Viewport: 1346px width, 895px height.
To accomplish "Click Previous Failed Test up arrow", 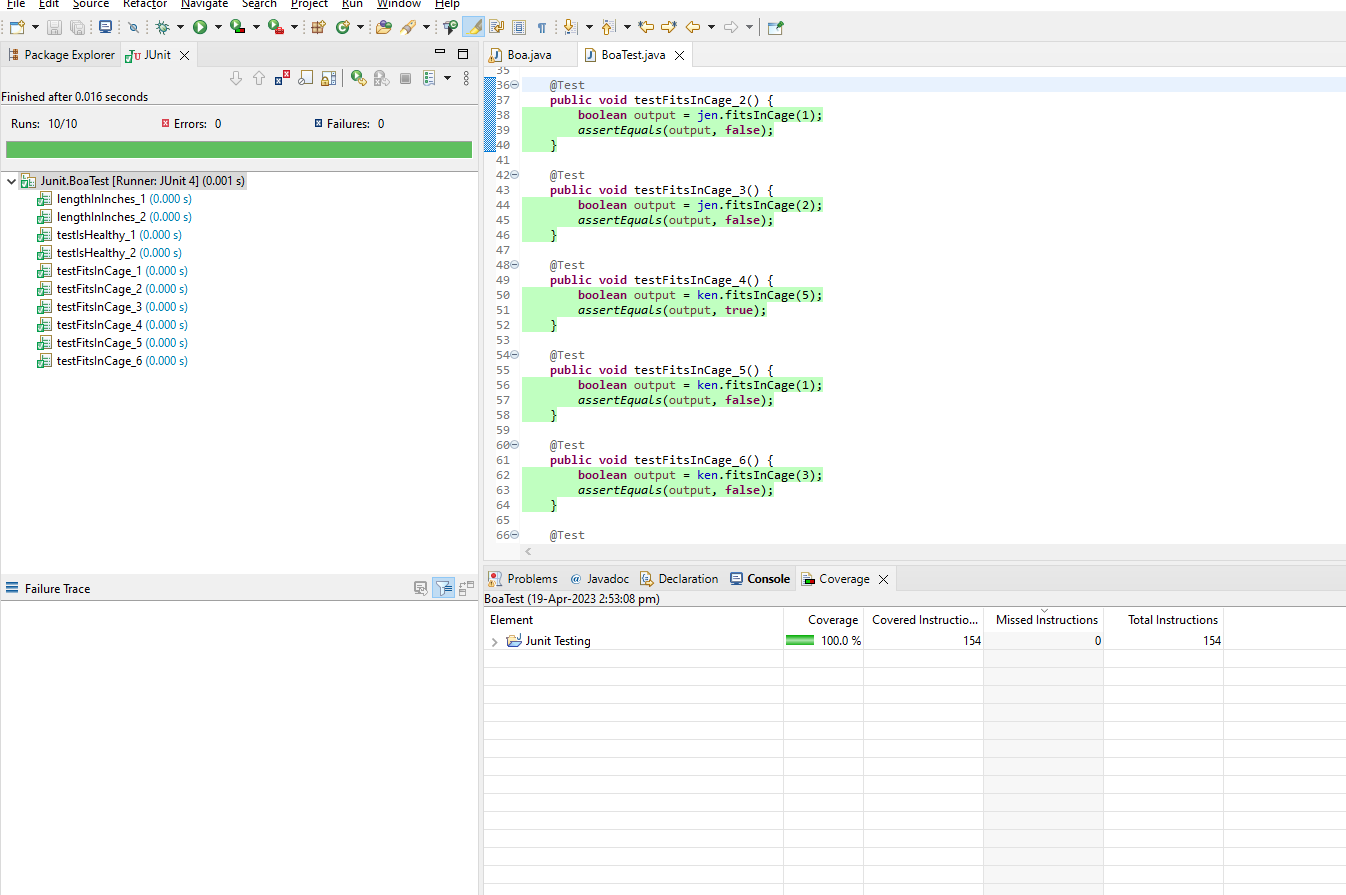I will click(x=259, y=78).
